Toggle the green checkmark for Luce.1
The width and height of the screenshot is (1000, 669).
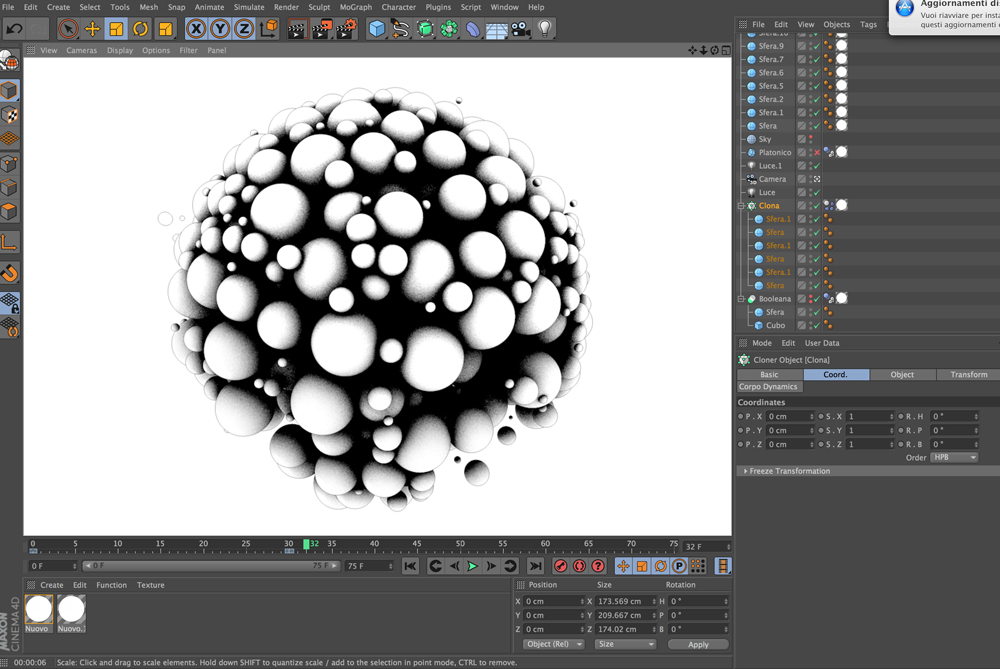816,166
